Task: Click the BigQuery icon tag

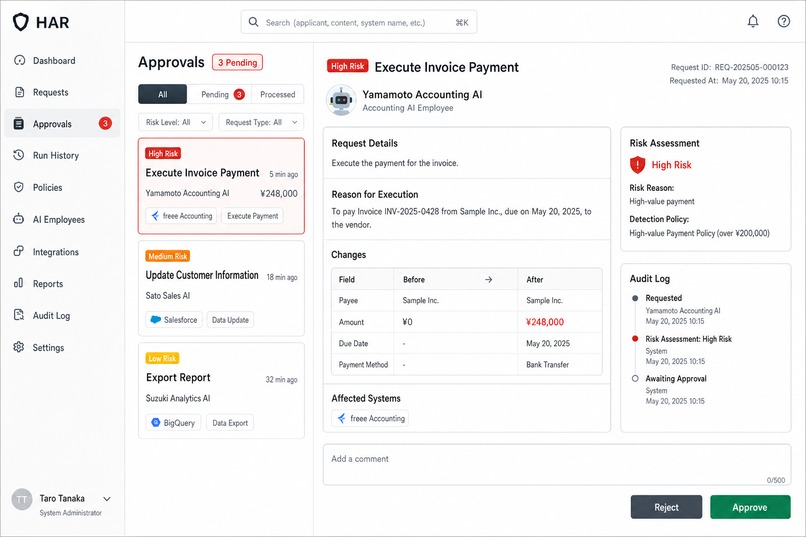Action: (173, 423)
